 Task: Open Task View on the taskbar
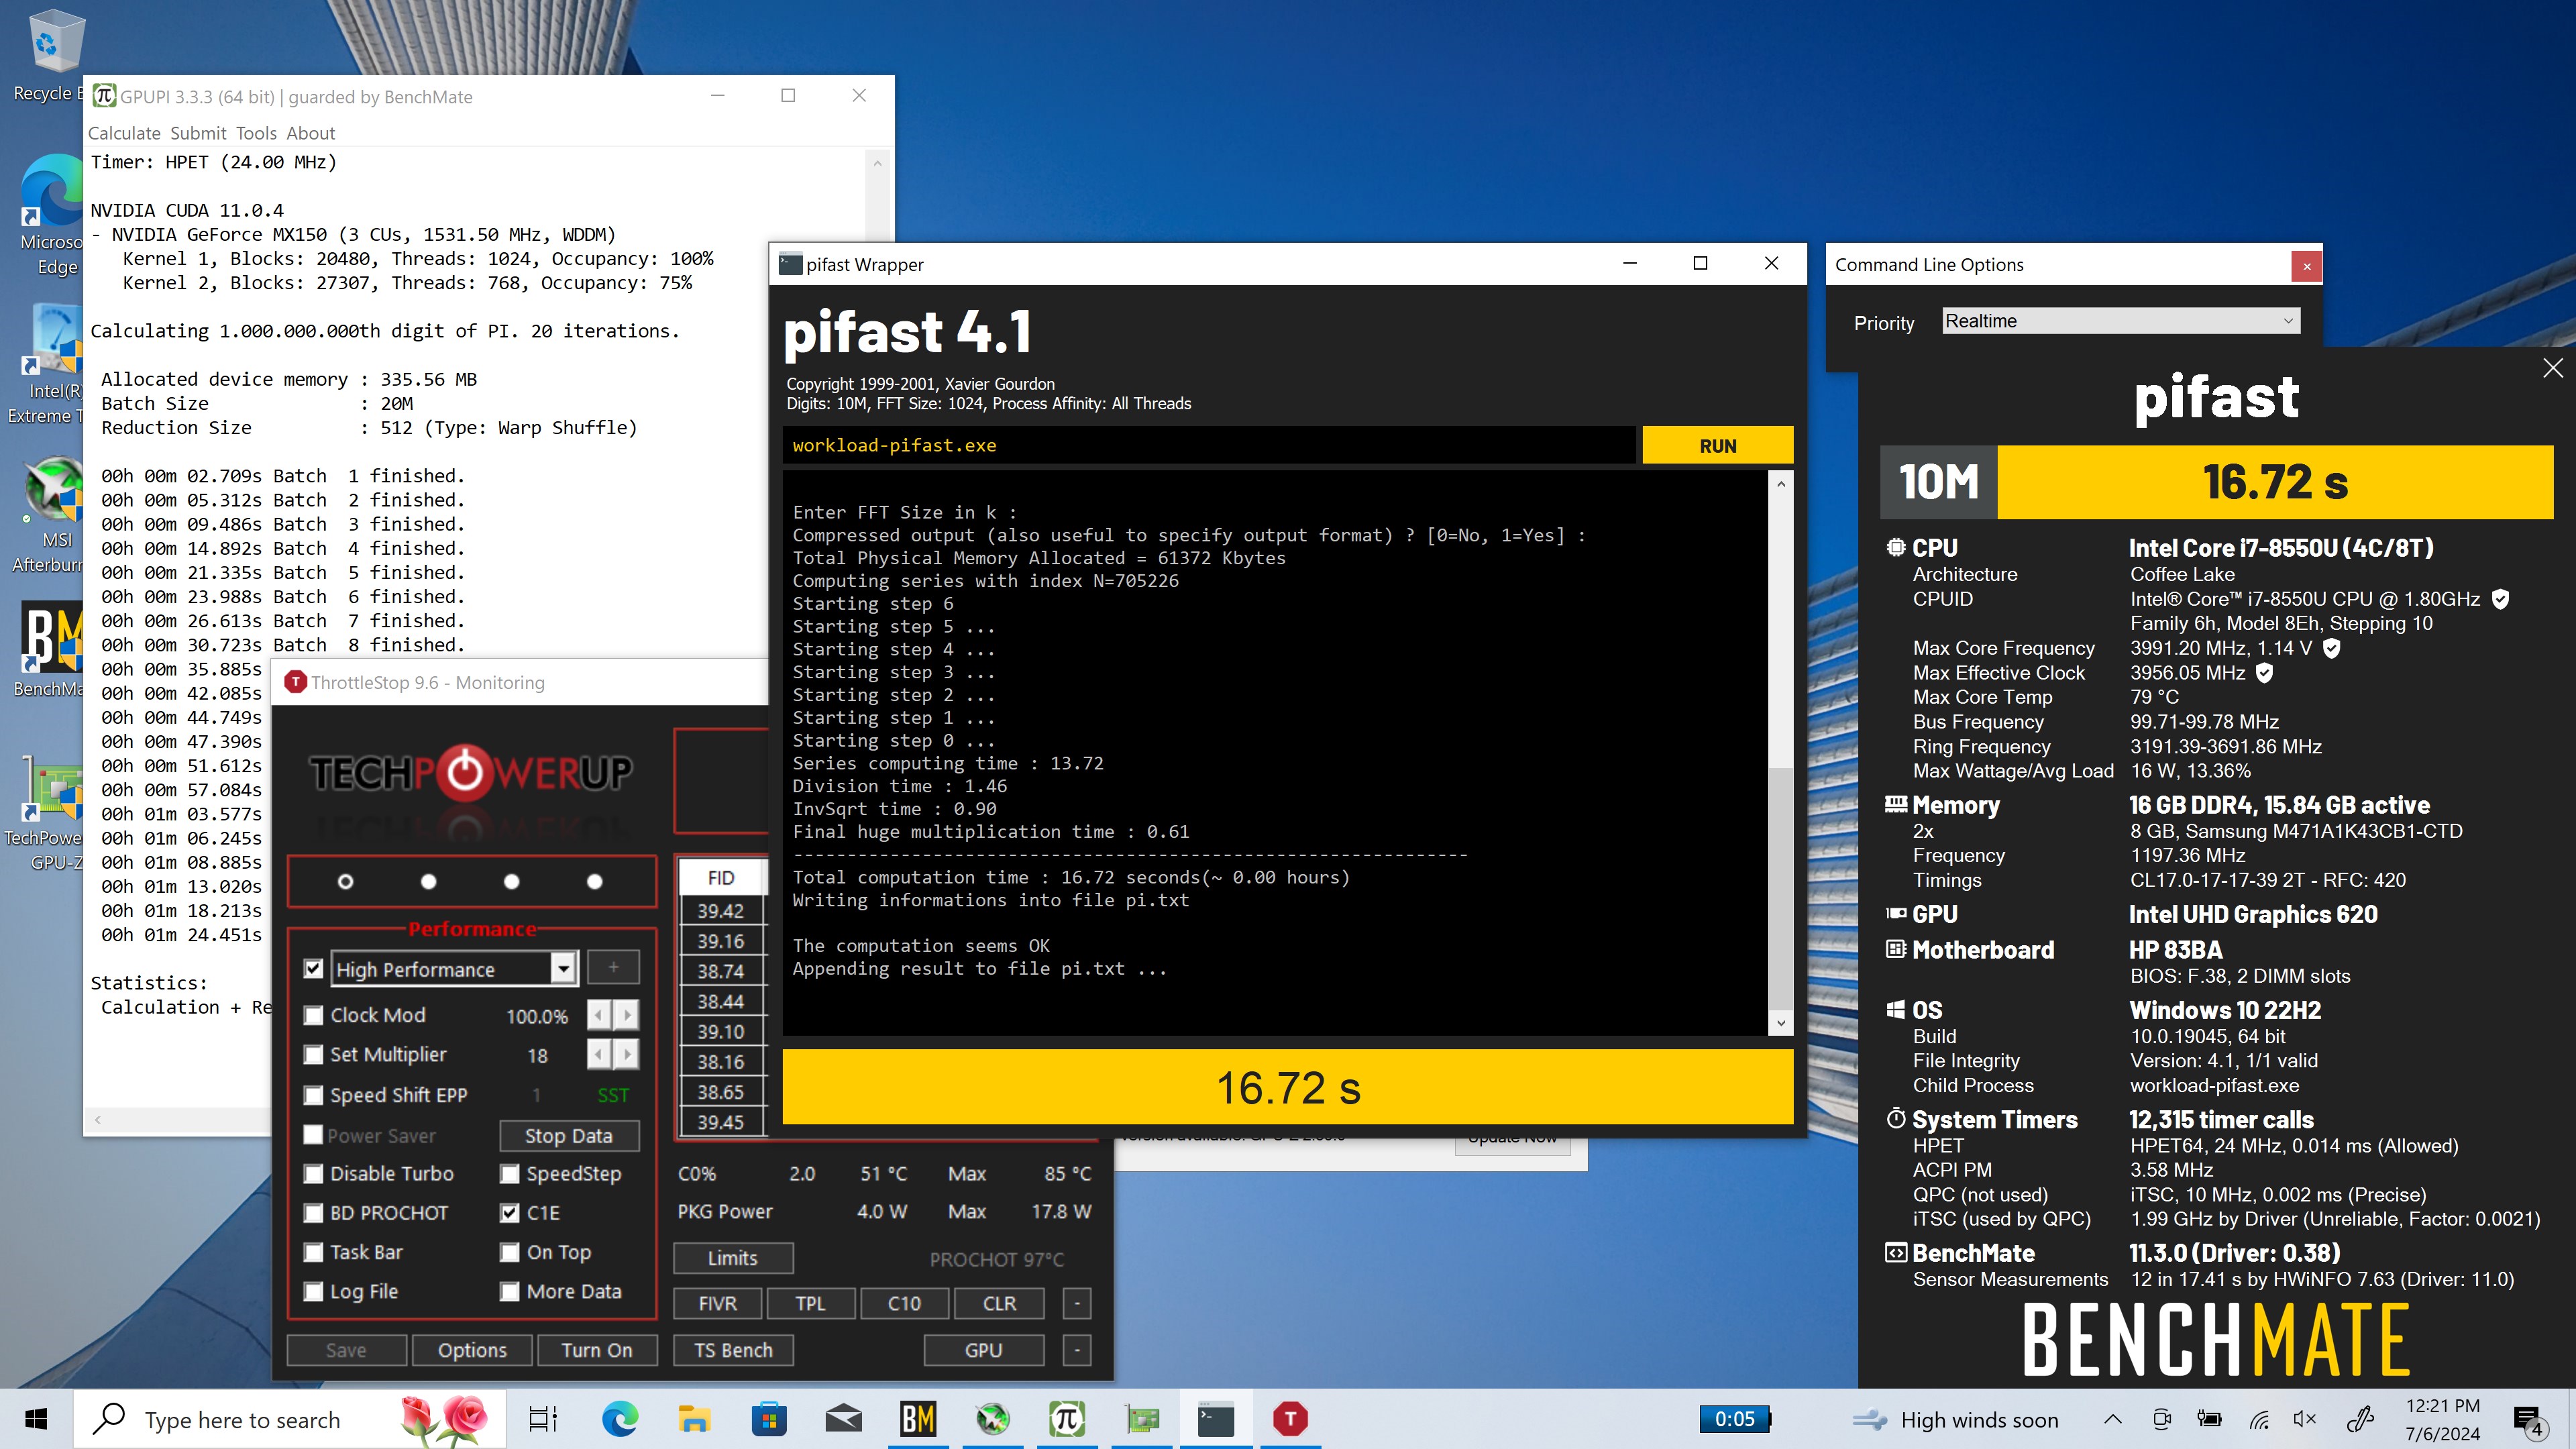tap(543, 1419)
